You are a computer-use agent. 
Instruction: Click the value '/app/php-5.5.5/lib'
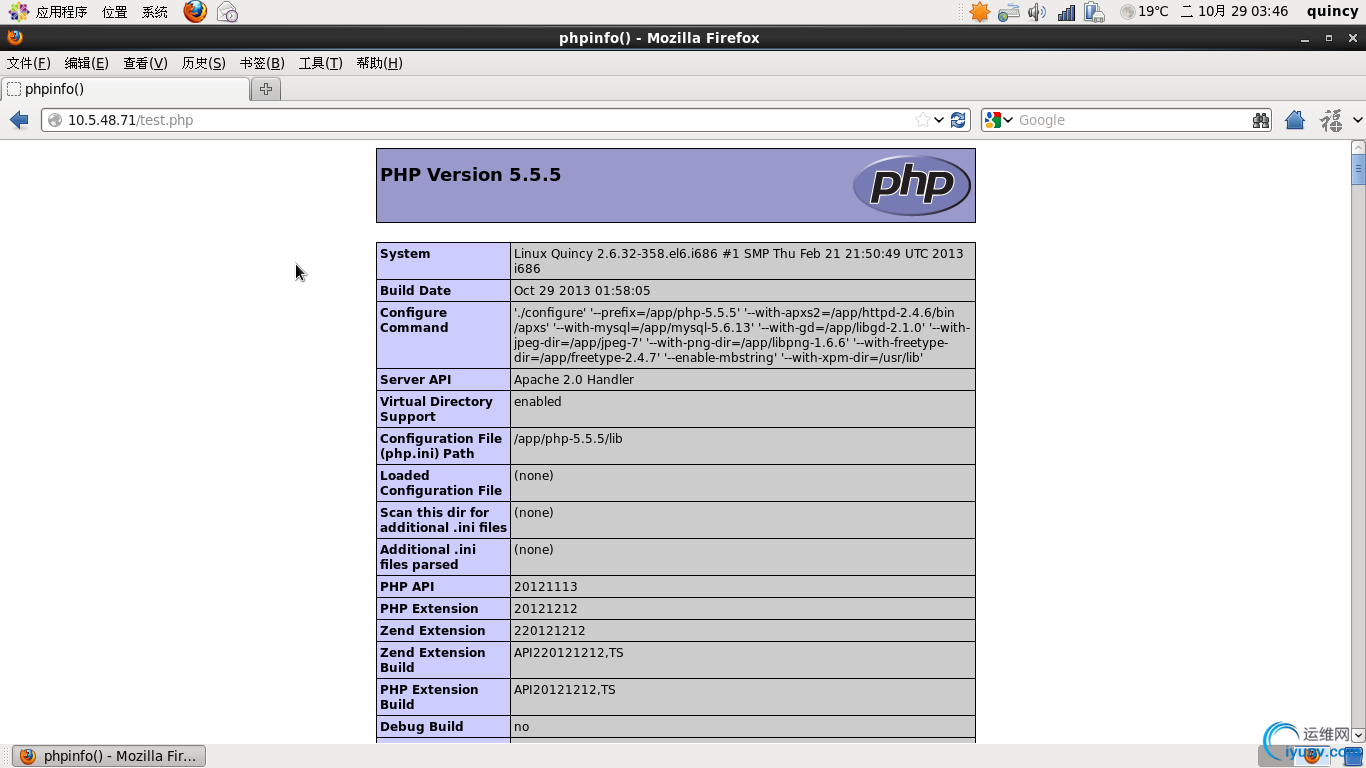point(568,439)
